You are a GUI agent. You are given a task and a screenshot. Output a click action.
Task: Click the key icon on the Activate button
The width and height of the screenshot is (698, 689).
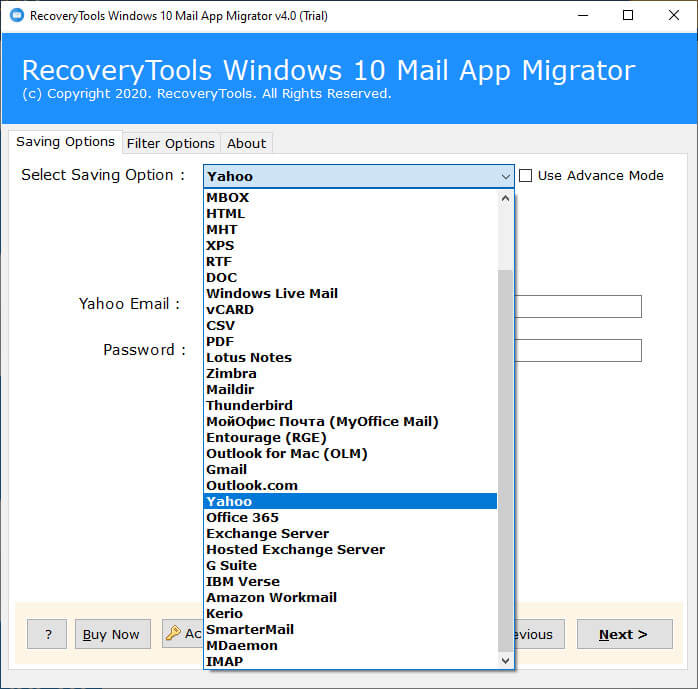coord(173,633)
